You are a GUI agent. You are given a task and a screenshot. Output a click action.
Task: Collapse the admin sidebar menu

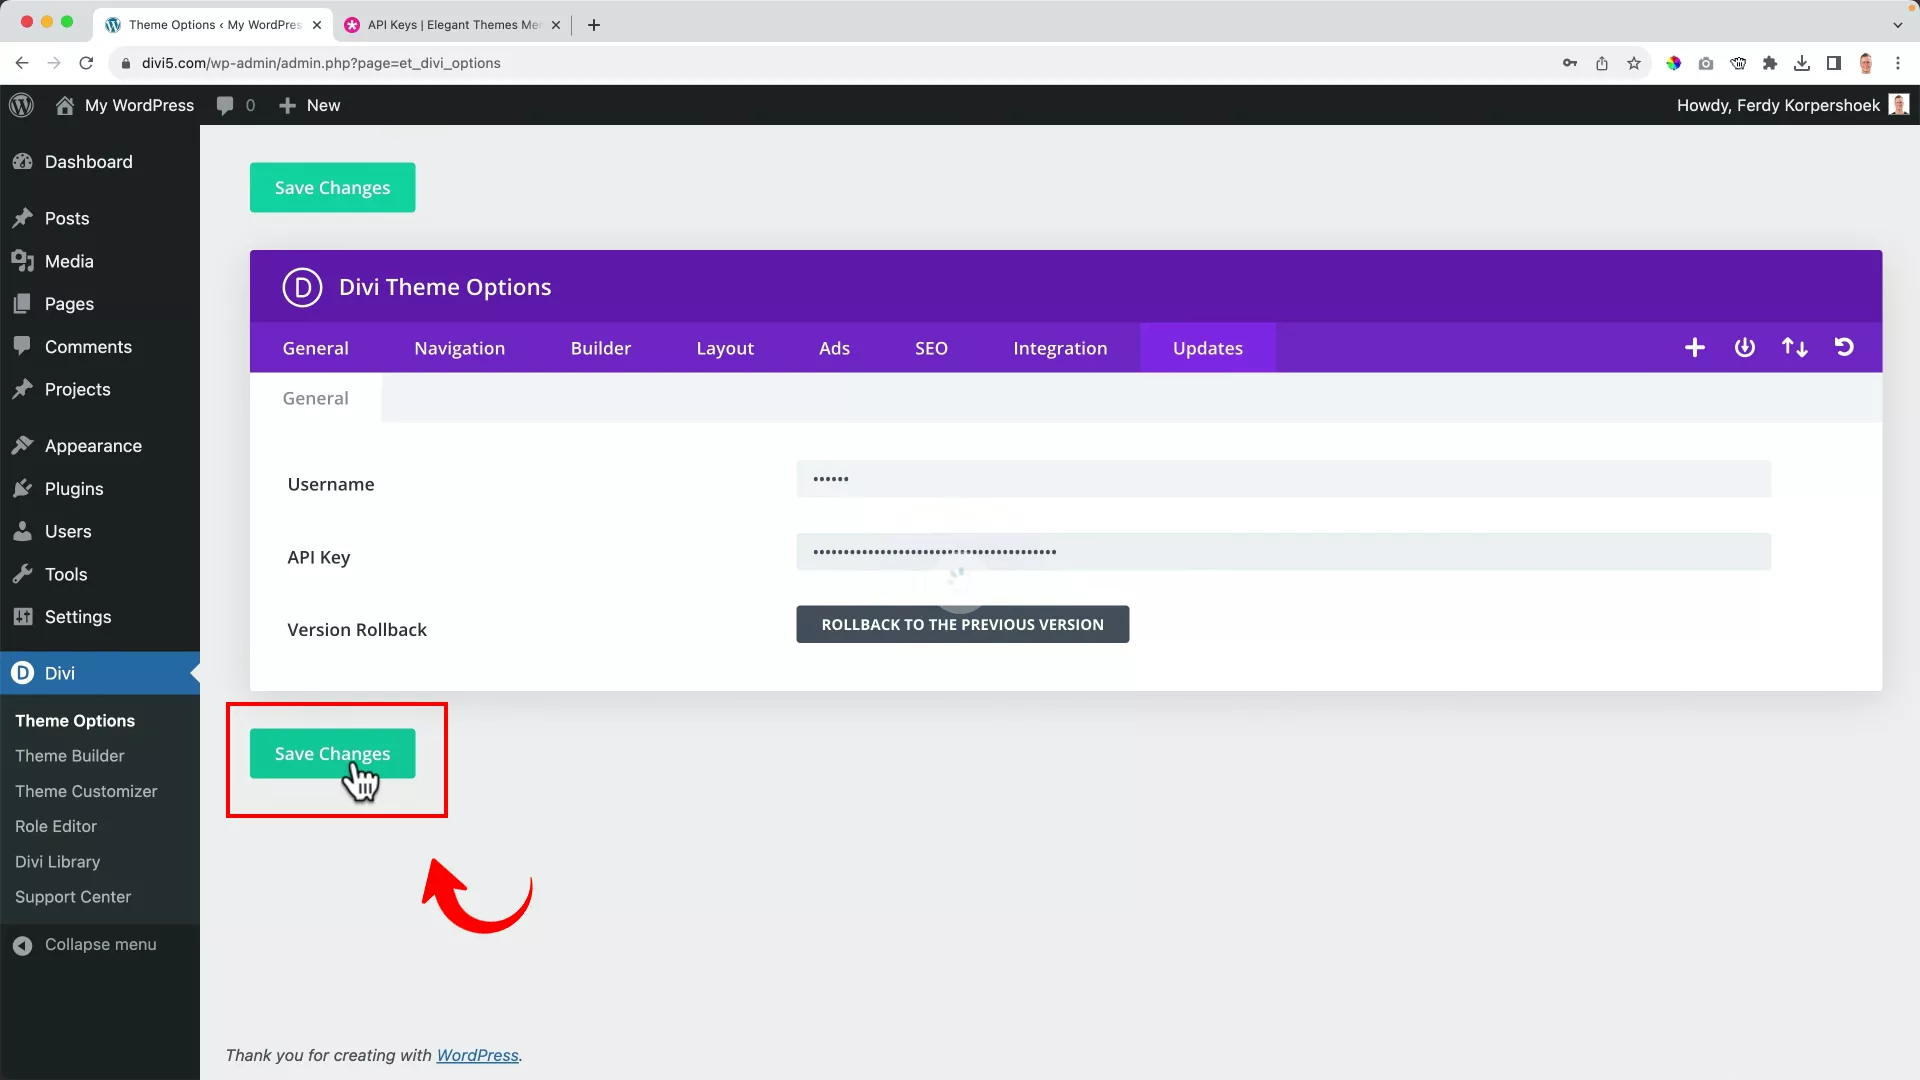85,944
